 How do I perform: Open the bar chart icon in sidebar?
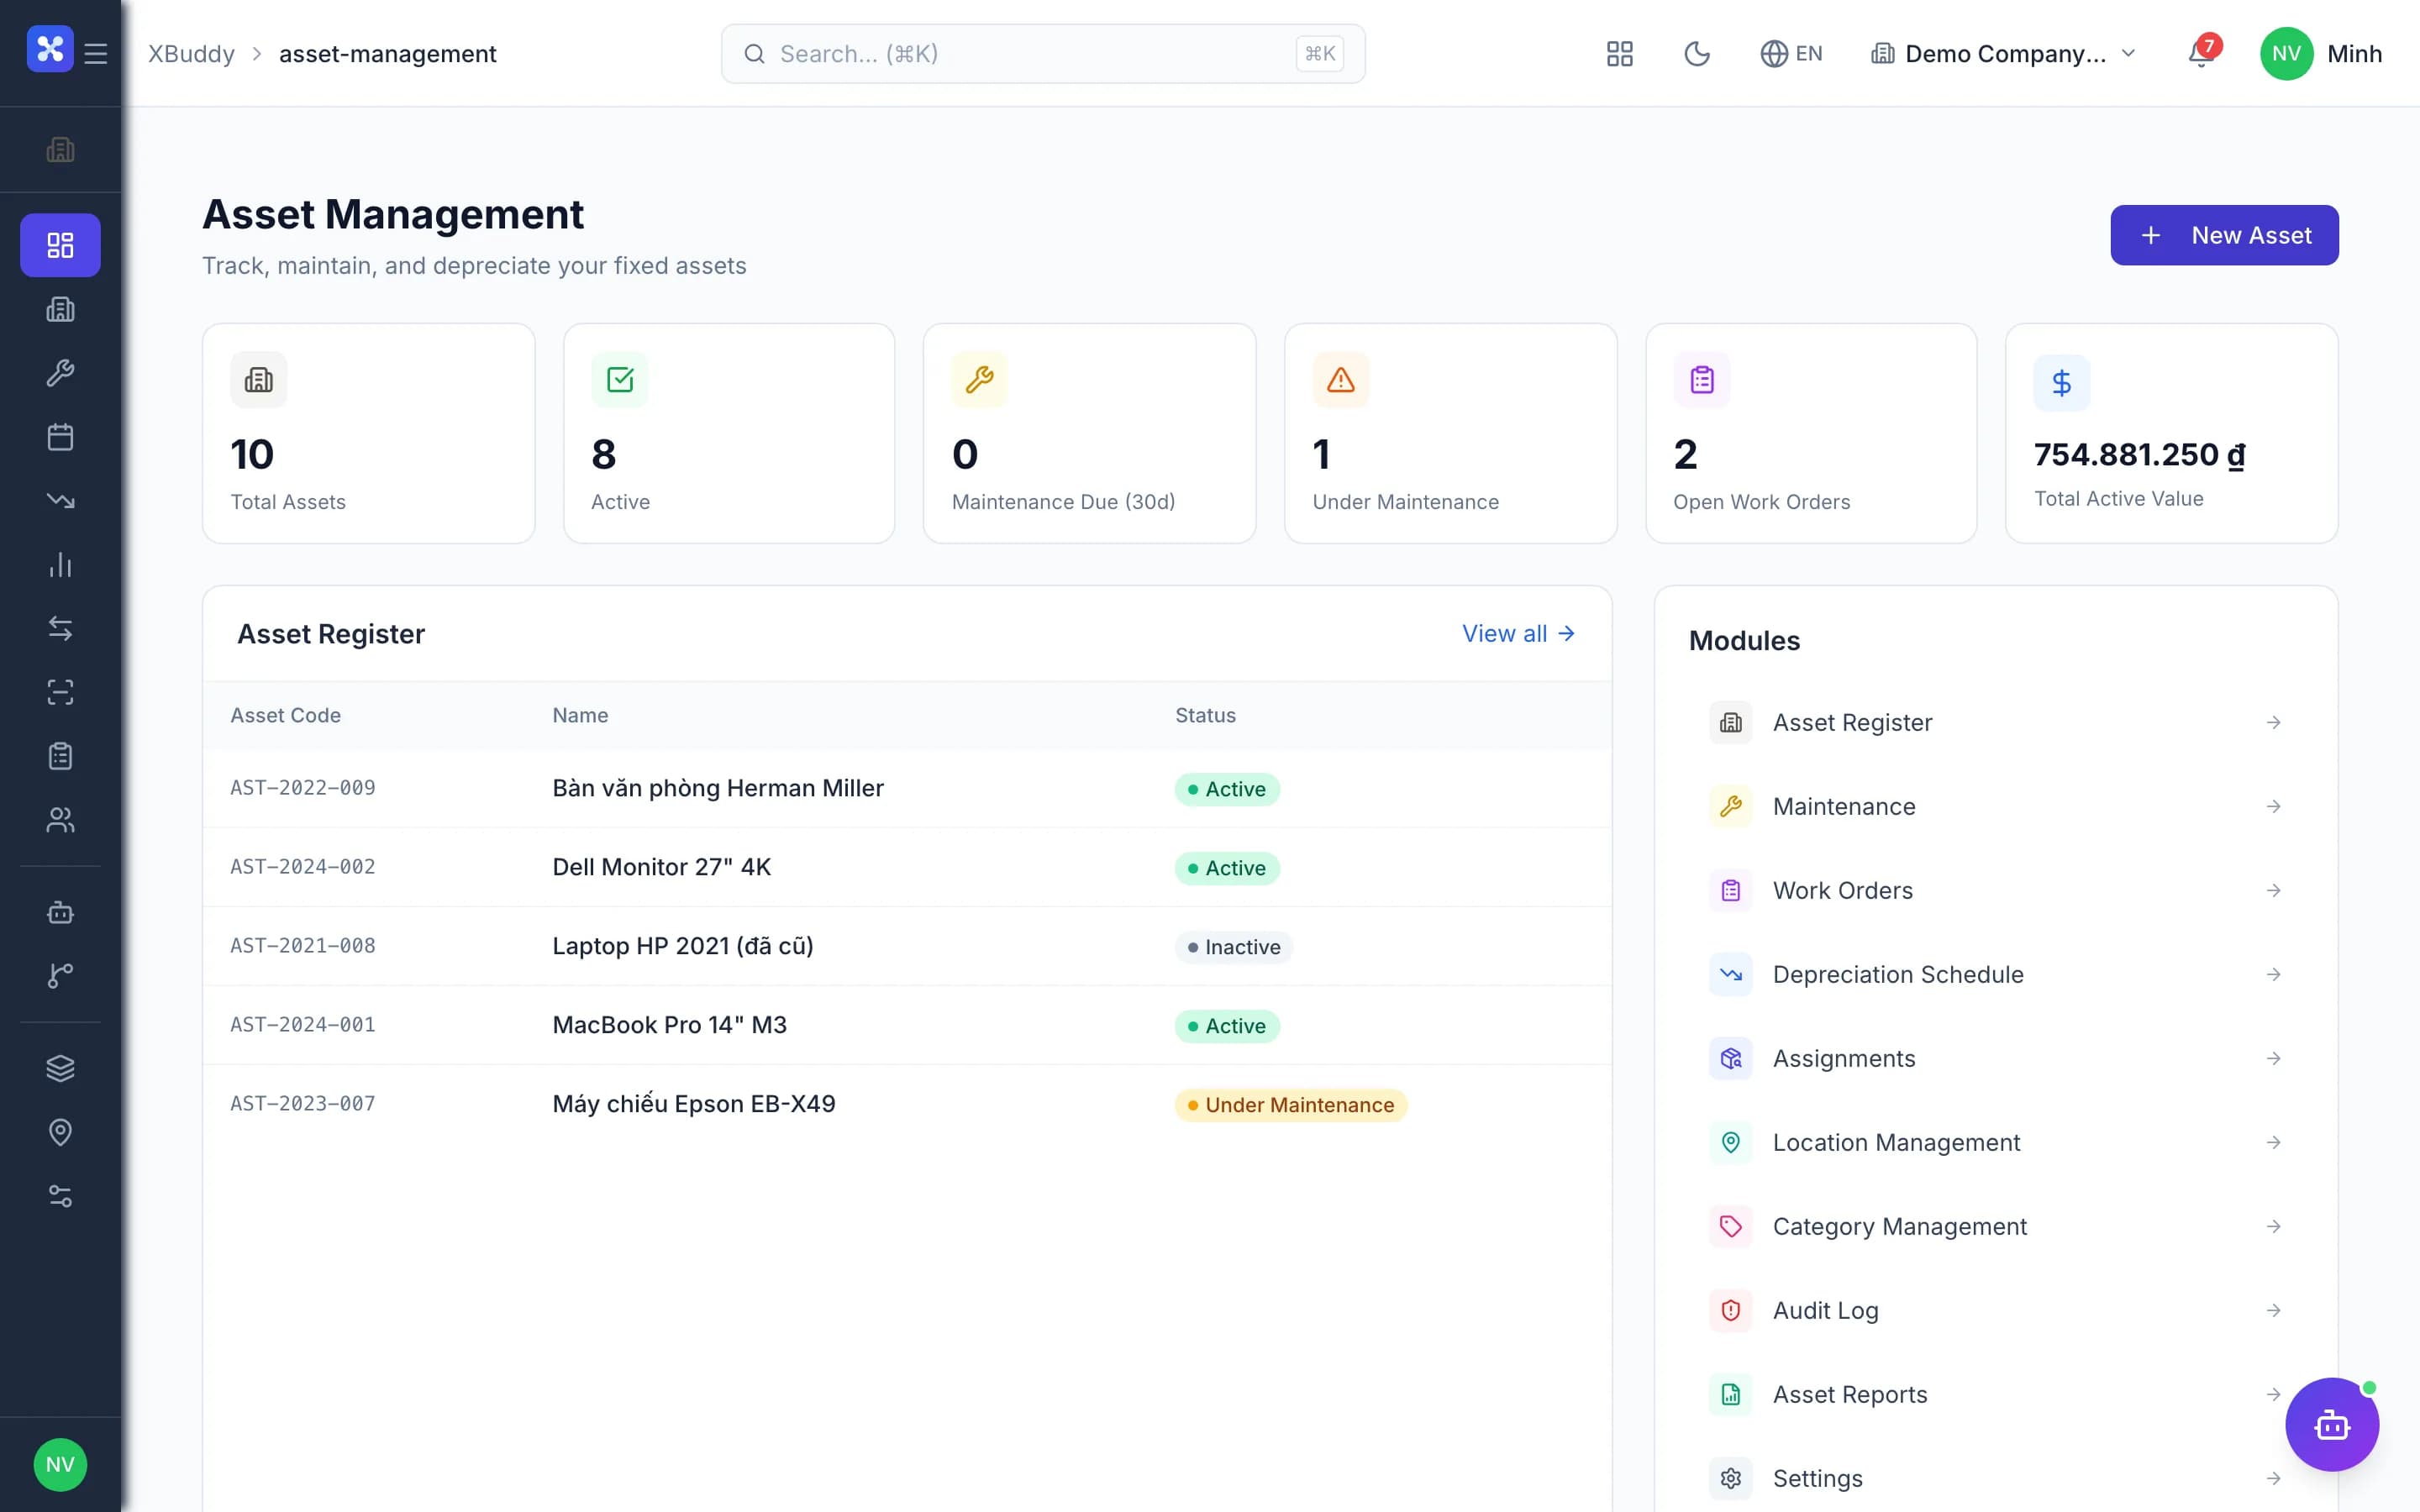point(60,565)
